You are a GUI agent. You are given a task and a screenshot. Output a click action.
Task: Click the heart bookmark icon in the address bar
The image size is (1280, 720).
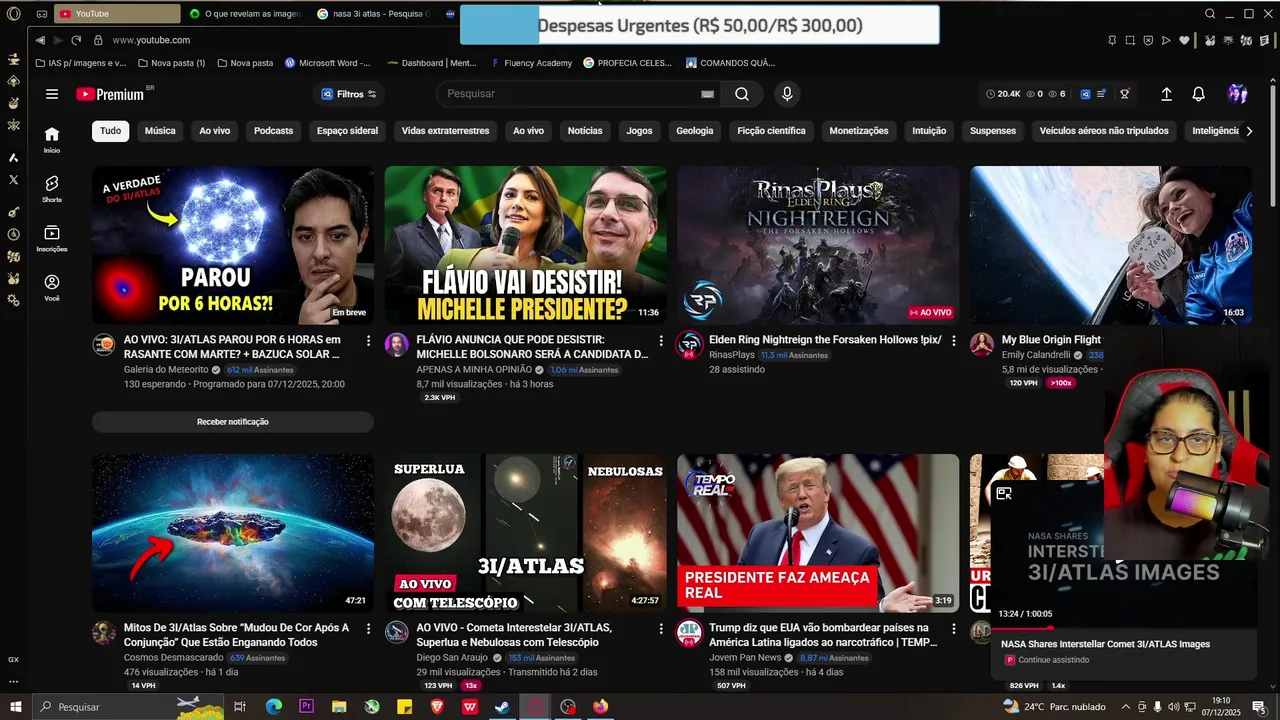[x=1185, y=40]
